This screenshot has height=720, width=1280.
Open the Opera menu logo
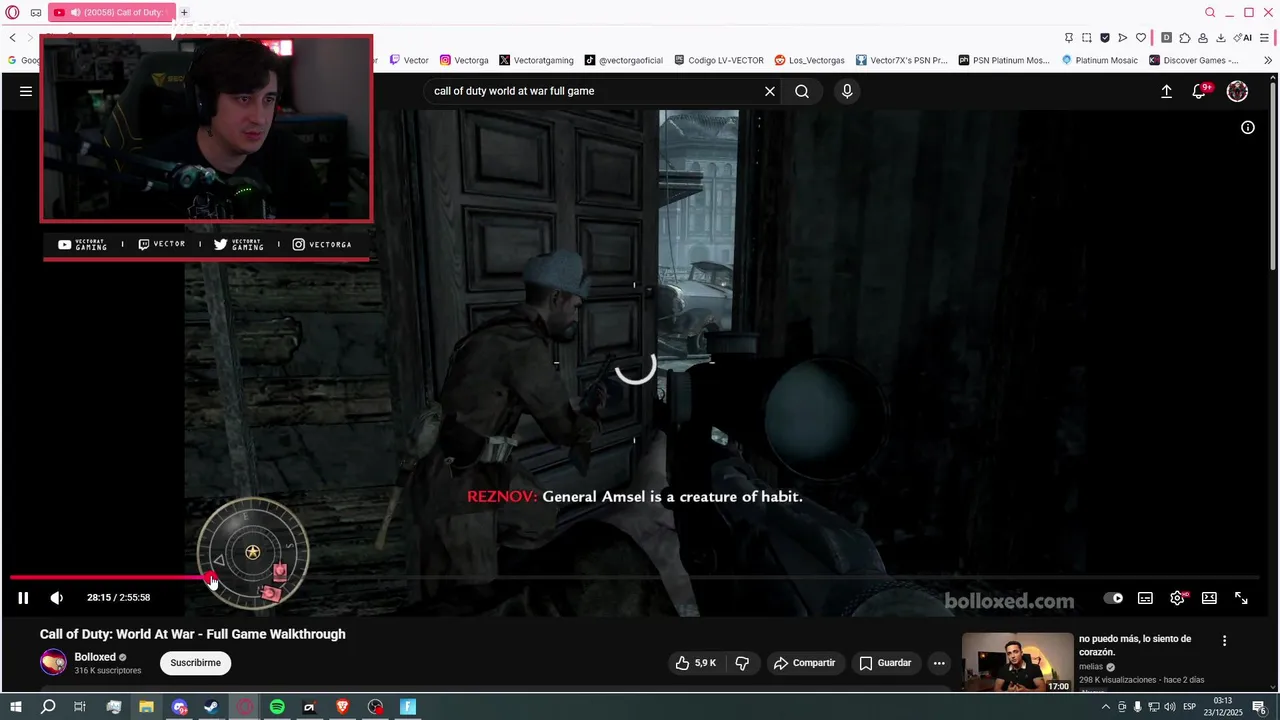tap(12, 12)
